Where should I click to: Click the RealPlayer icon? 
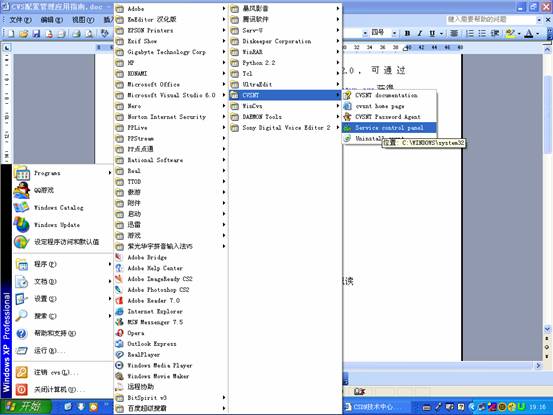(120, 354)
